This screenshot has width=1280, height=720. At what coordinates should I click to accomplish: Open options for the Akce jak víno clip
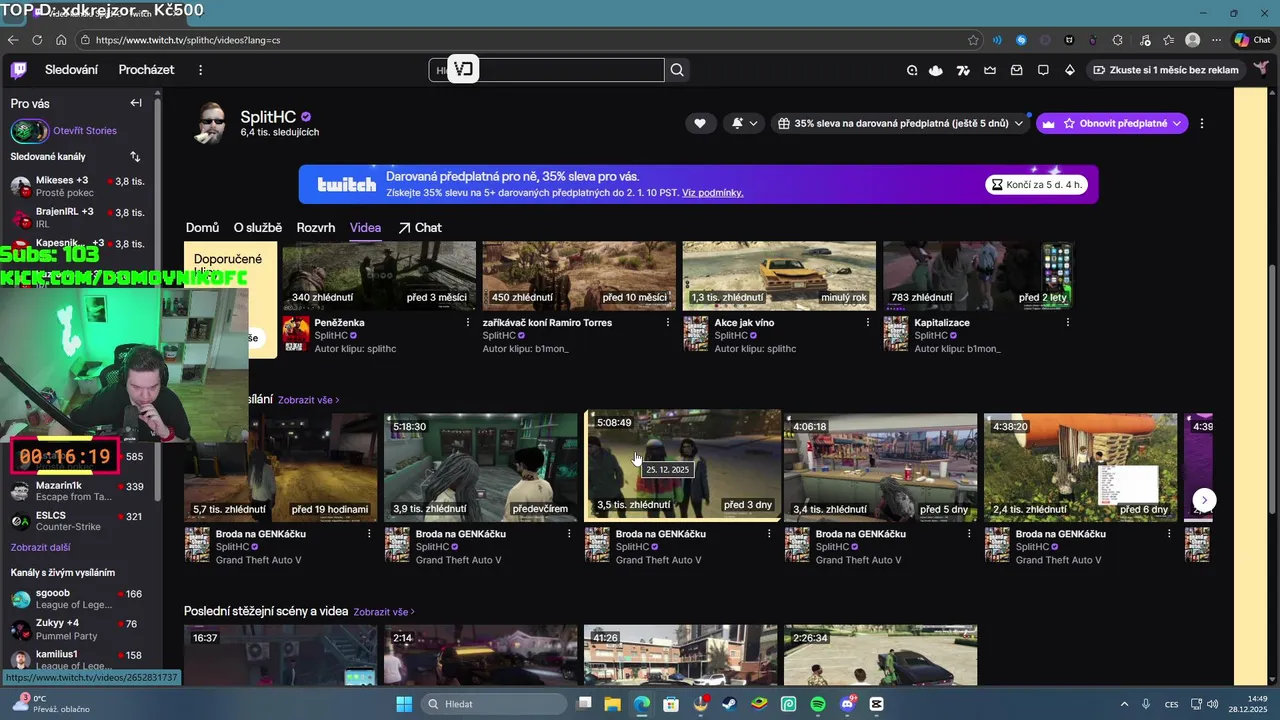coord(868,322)
